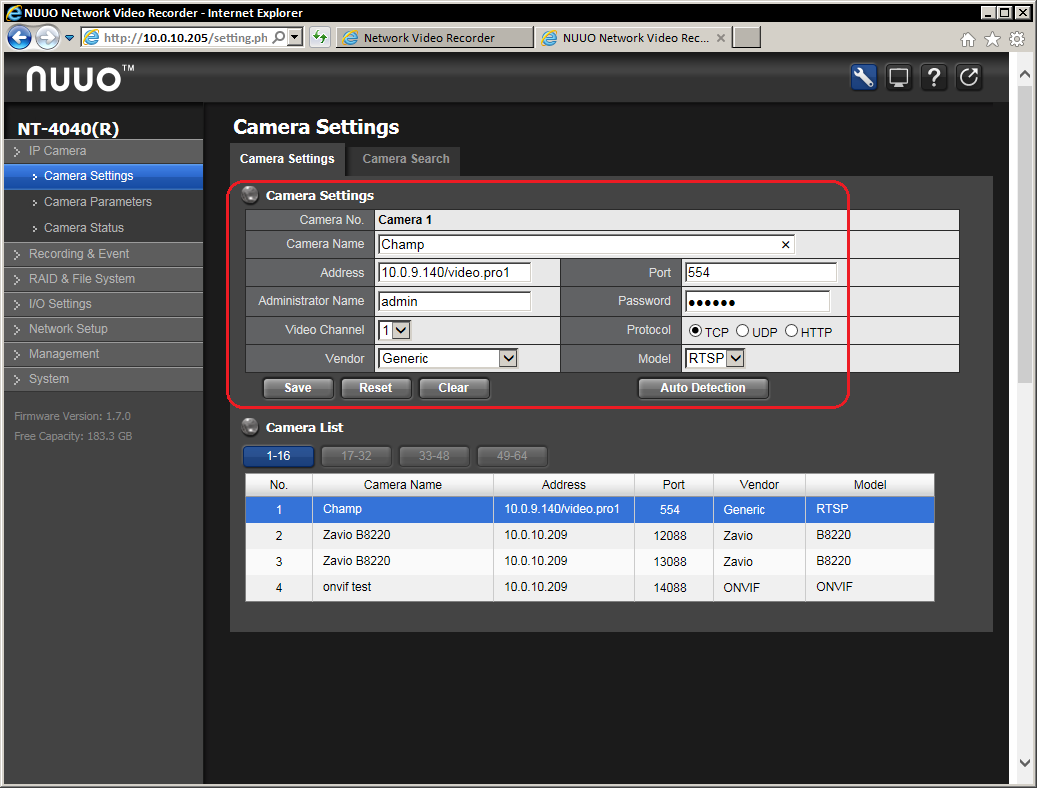1037x788 pixels.
Task: Click the Save button
Action: coord(297,388)
